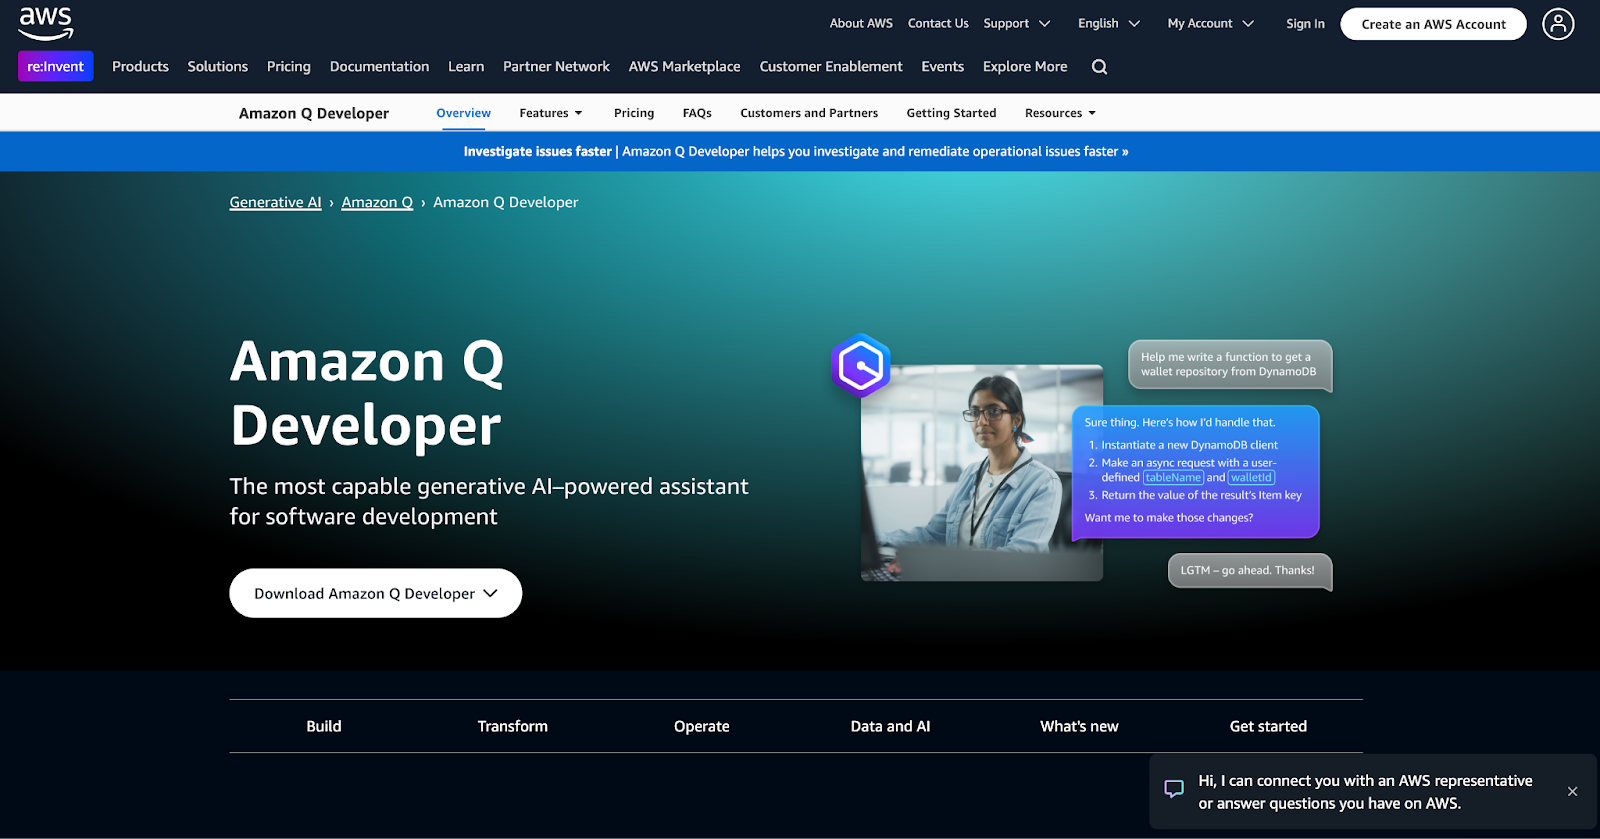
Task: Open the Events menu
Action: point(943,66)
